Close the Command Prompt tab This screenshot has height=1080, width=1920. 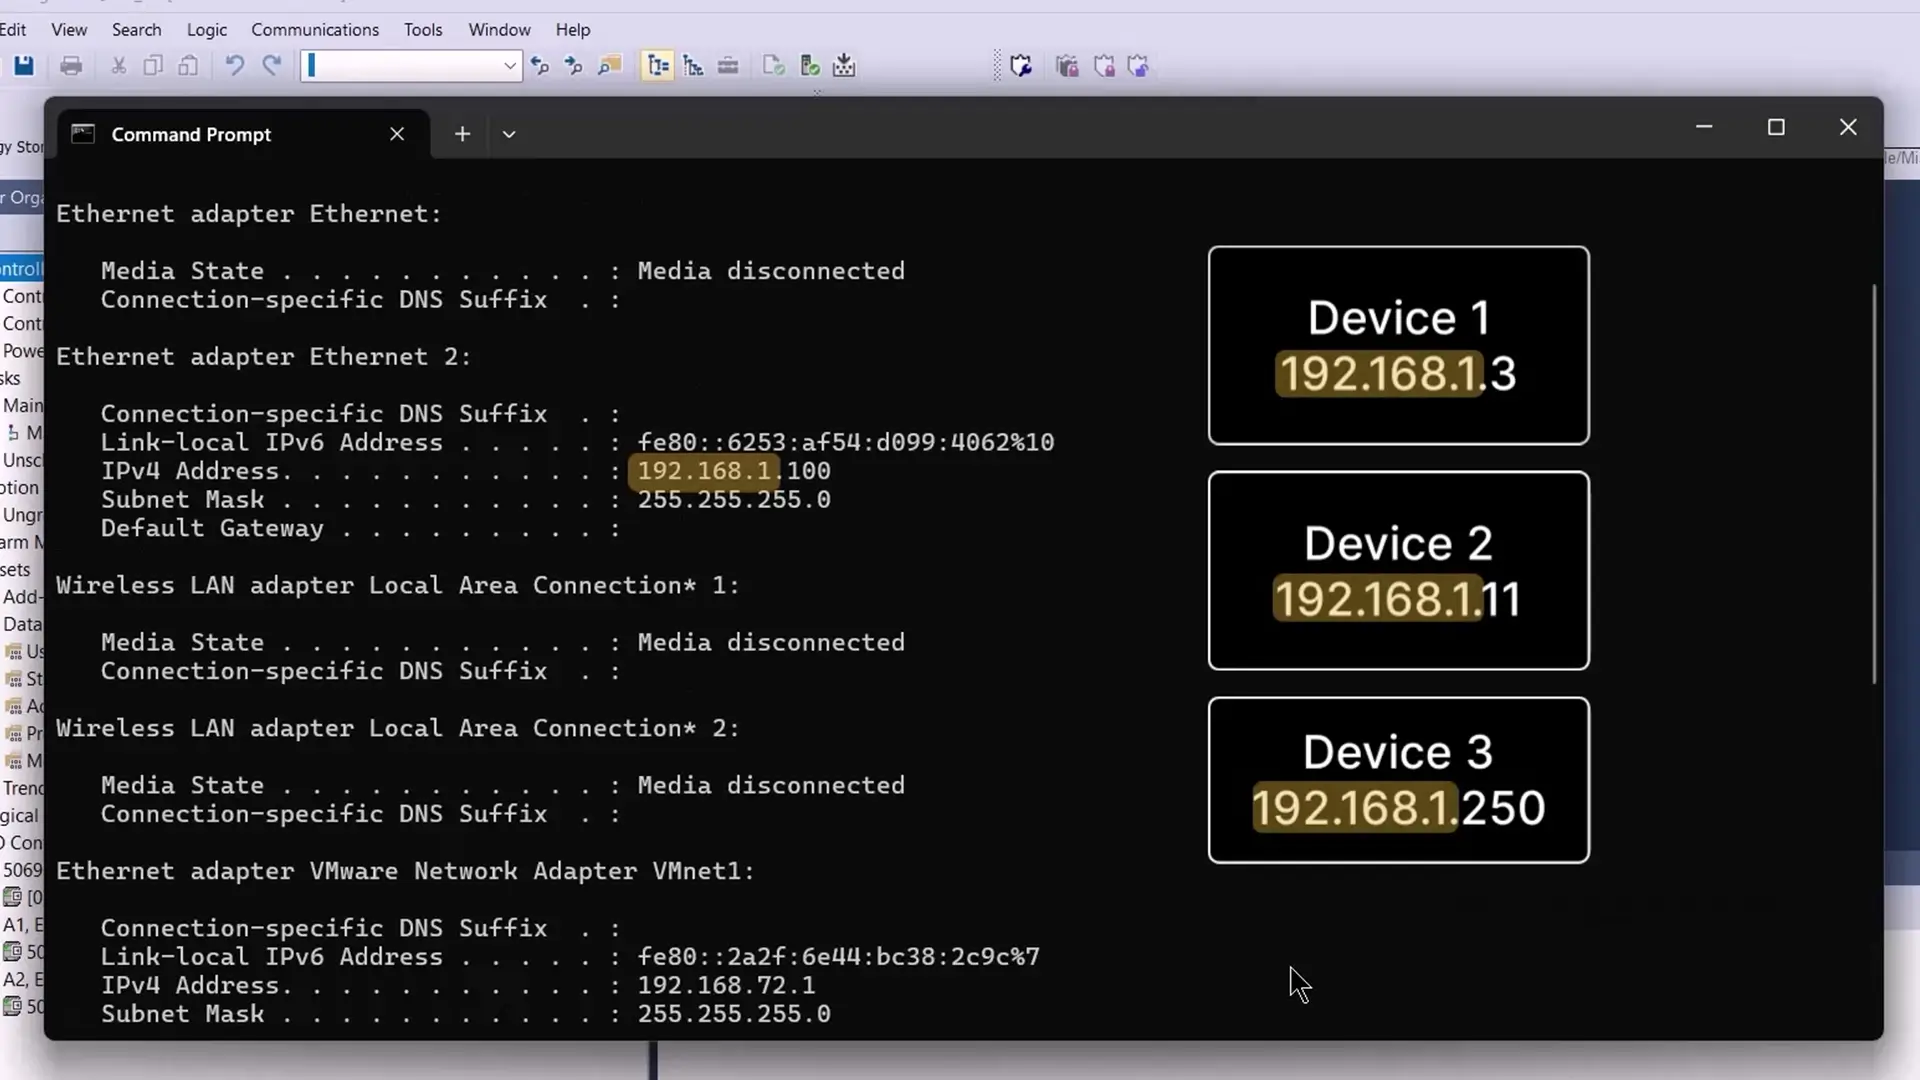point(397,134)
